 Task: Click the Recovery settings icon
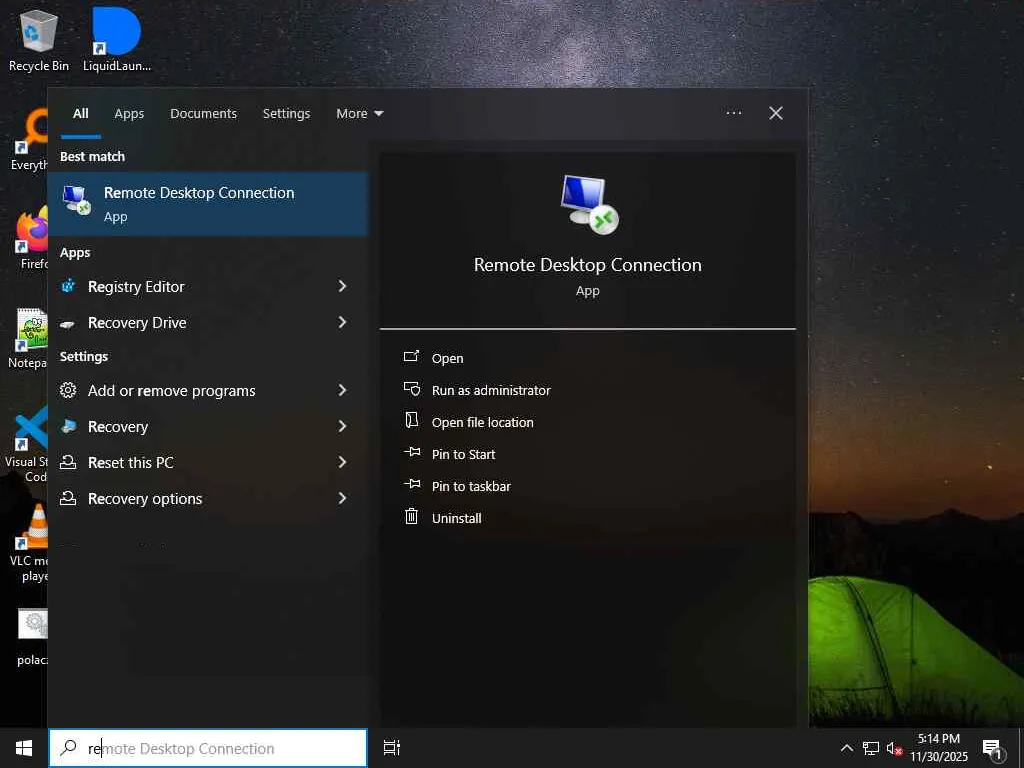(68, 426)
